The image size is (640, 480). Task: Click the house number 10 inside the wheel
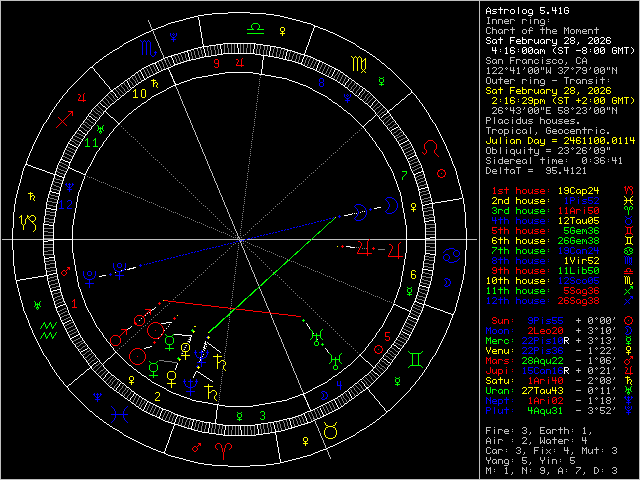pyautogui.click(x=139, y=94)
